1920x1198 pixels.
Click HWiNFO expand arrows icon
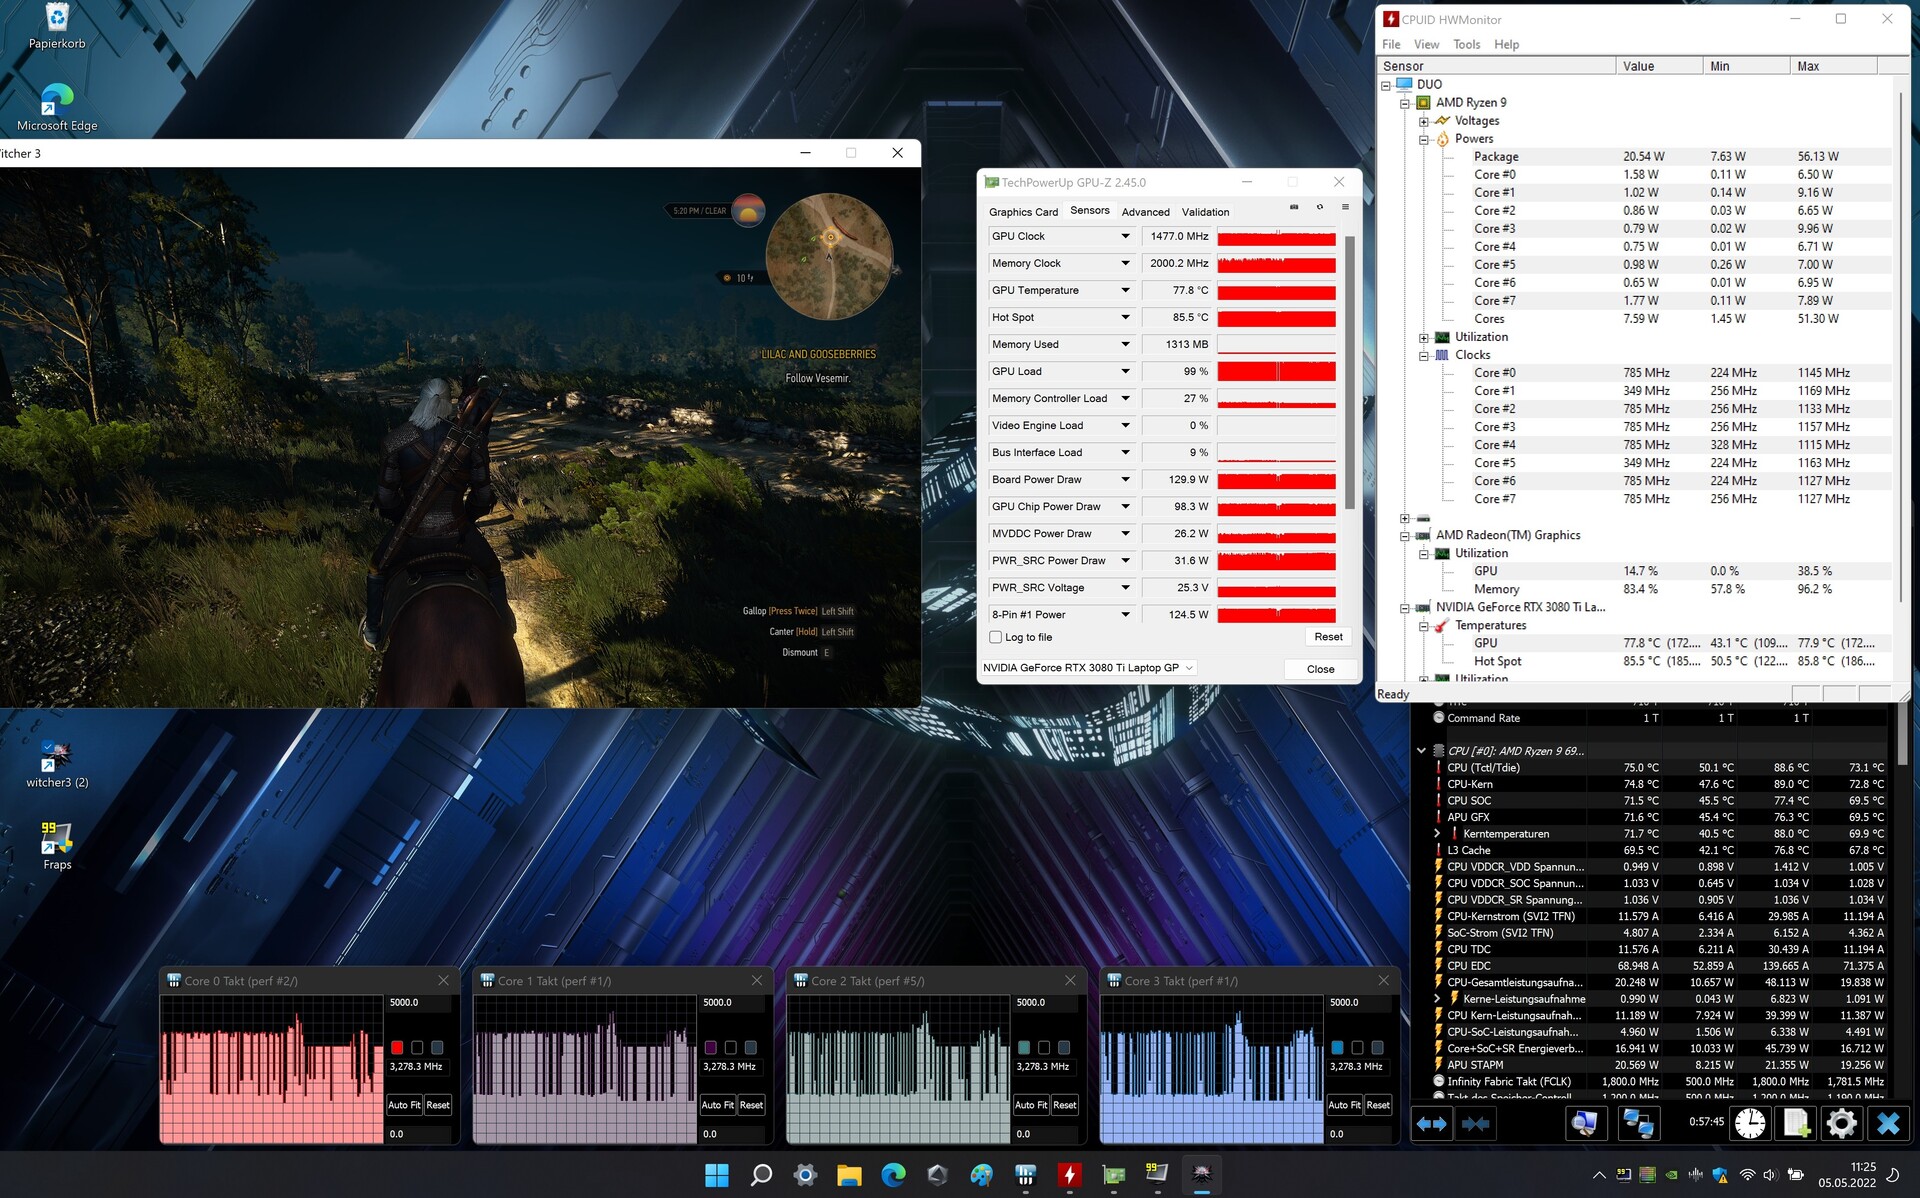tap(1432, 1123)
